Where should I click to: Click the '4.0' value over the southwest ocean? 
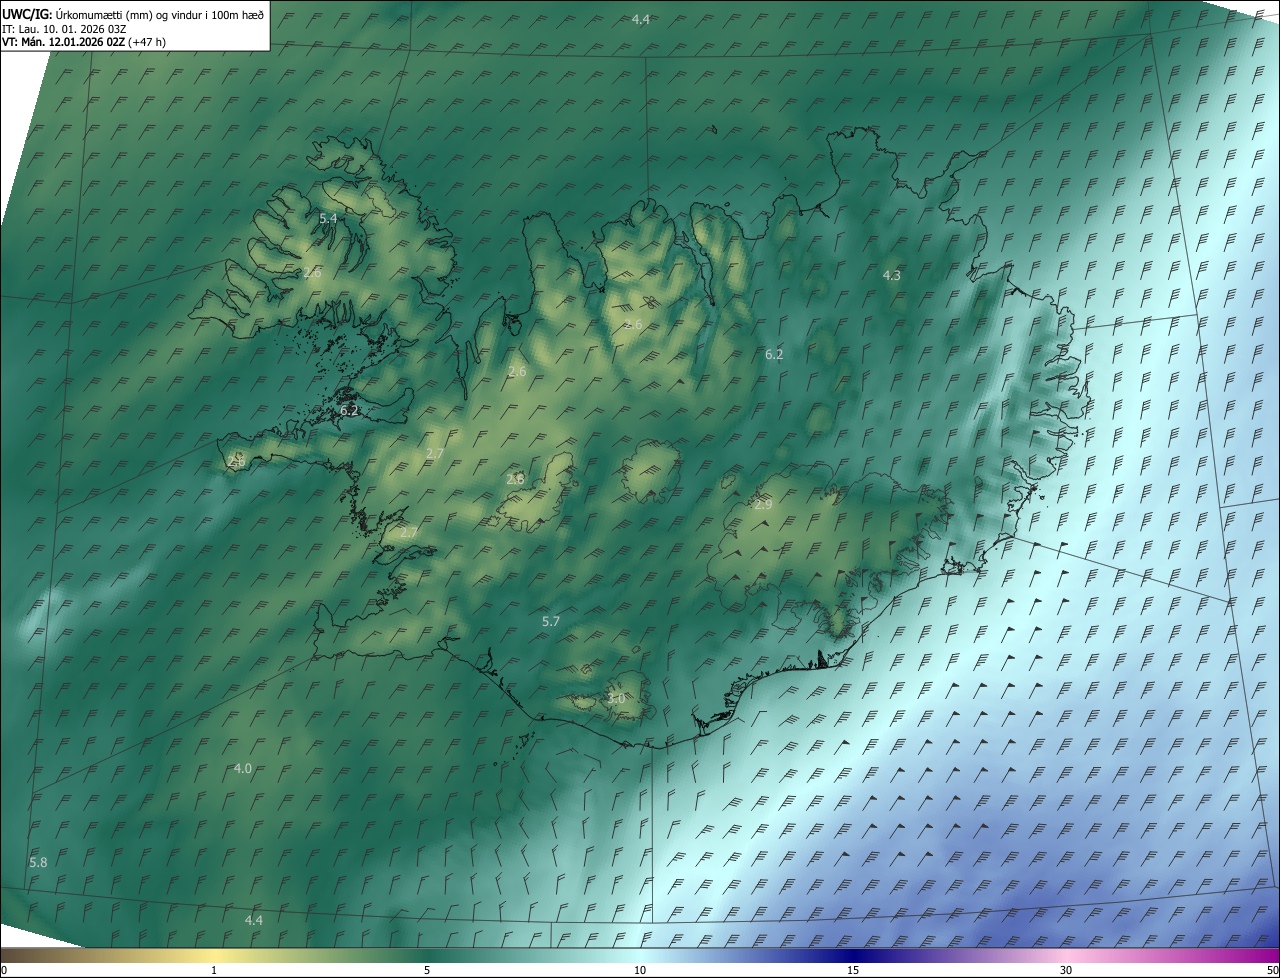tap(243, 768)
